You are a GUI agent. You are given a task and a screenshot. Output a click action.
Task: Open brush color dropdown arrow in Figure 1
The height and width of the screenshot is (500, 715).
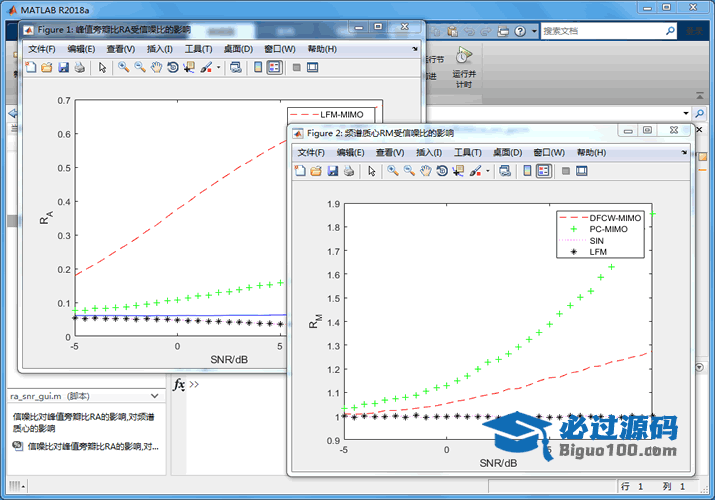click(218, 68)
